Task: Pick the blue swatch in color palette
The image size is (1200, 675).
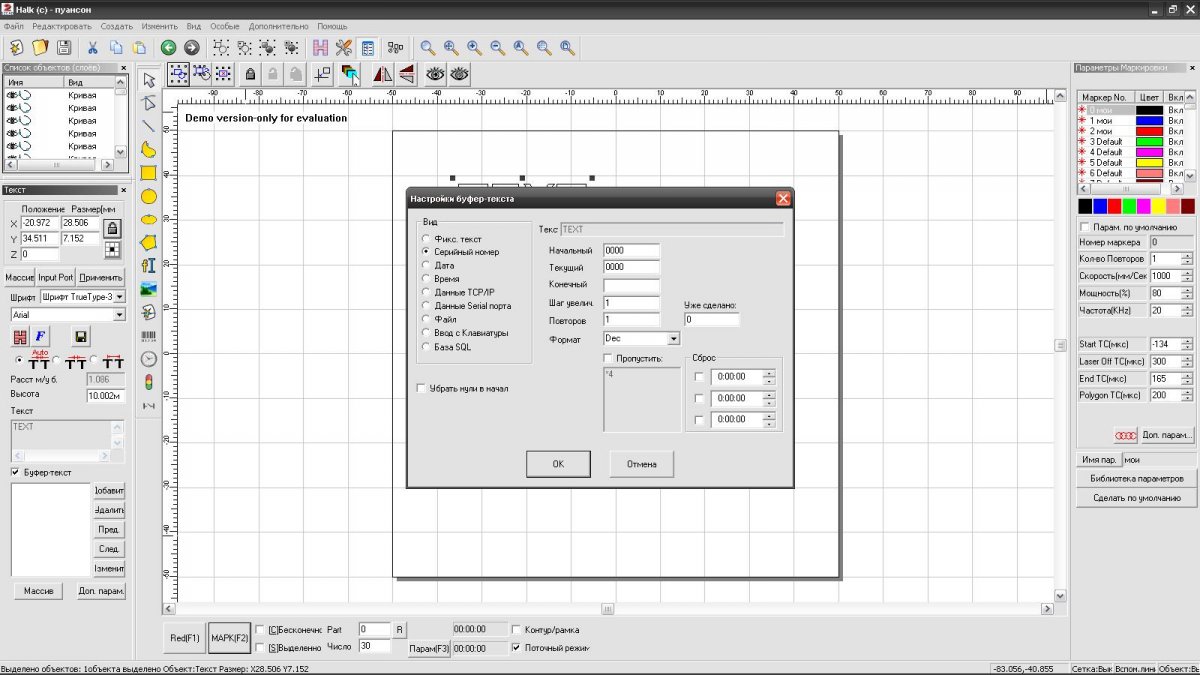Action: click(x=1100, y=206)
